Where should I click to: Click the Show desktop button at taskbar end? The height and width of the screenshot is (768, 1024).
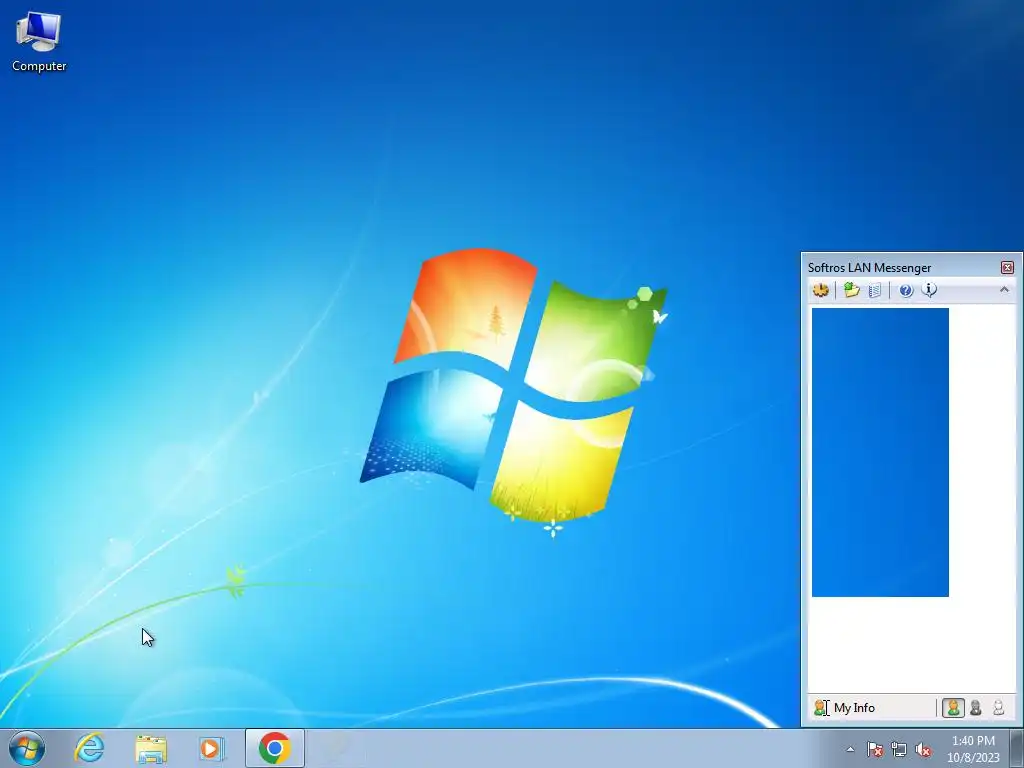click(1016, 748)
